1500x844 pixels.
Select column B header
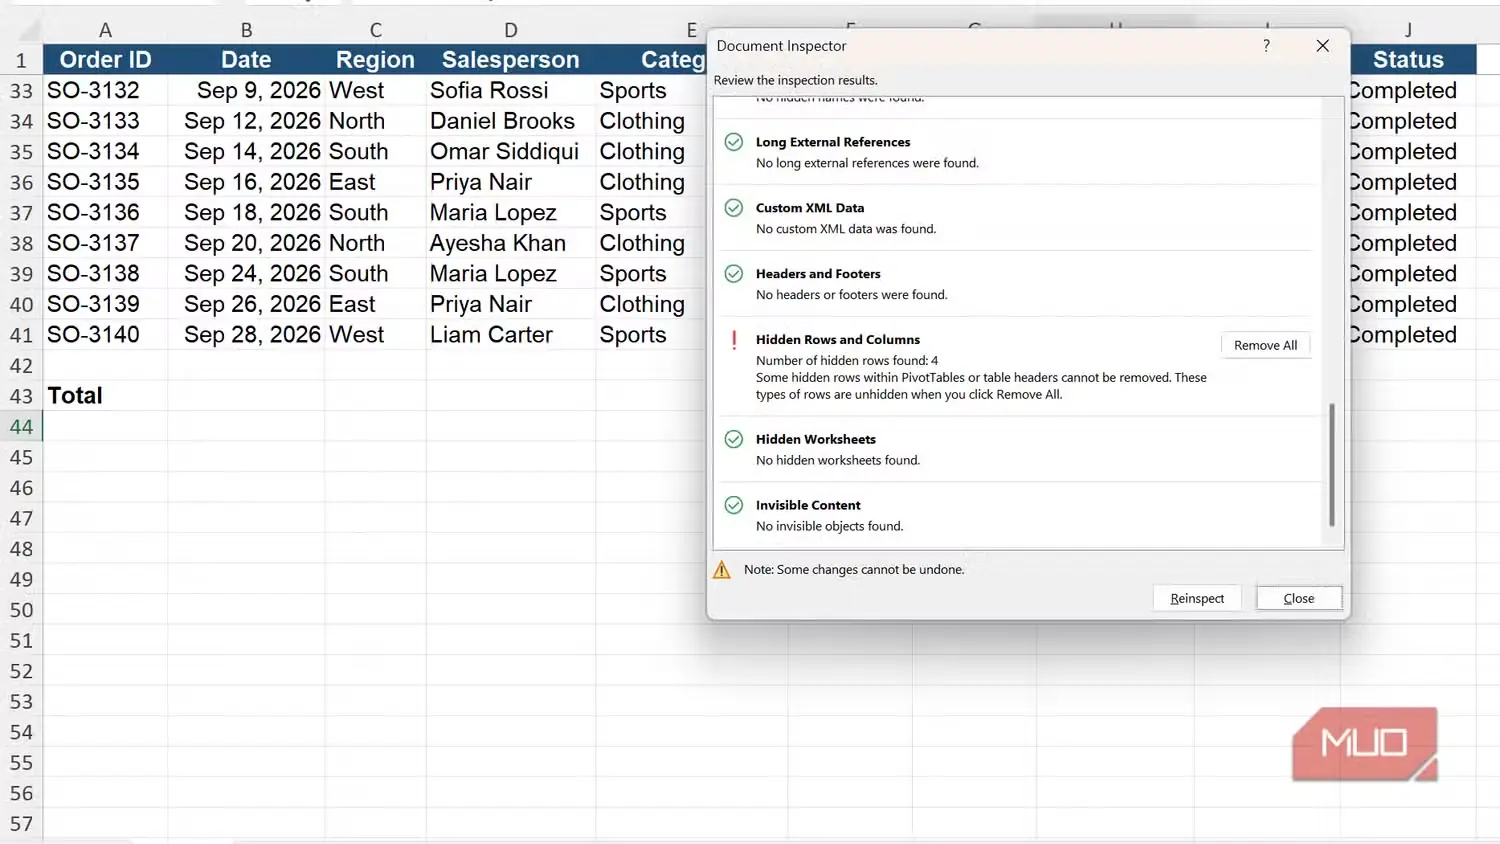(x=246, y=30)
